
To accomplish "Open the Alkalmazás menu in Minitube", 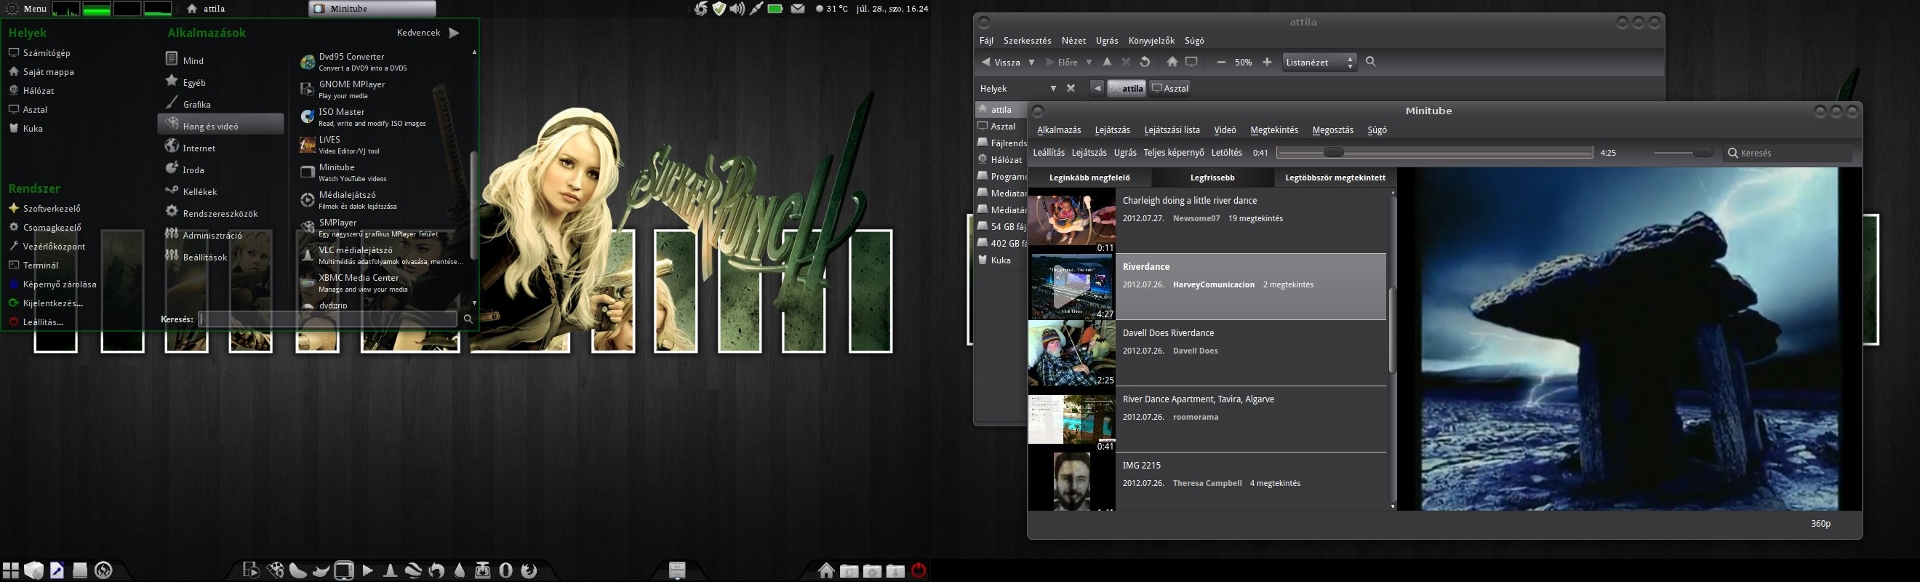I will pos(1059,130).
